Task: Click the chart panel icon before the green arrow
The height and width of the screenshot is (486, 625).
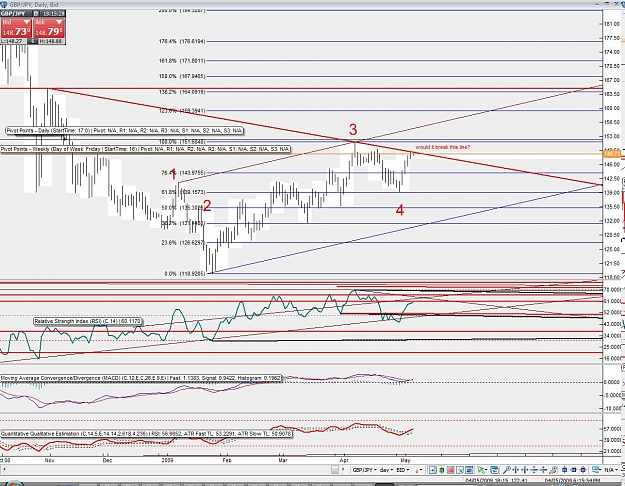Action: coord(469,470)
